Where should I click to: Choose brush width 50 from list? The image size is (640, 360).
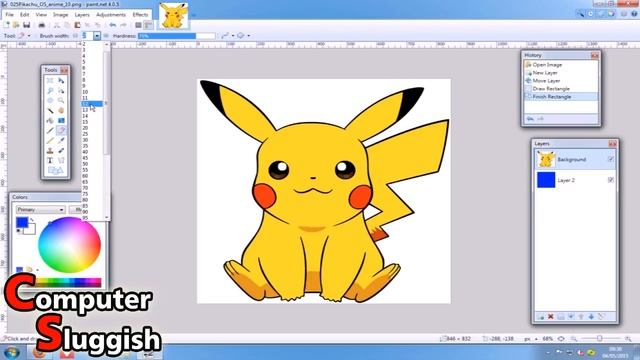tap(92, 164)
